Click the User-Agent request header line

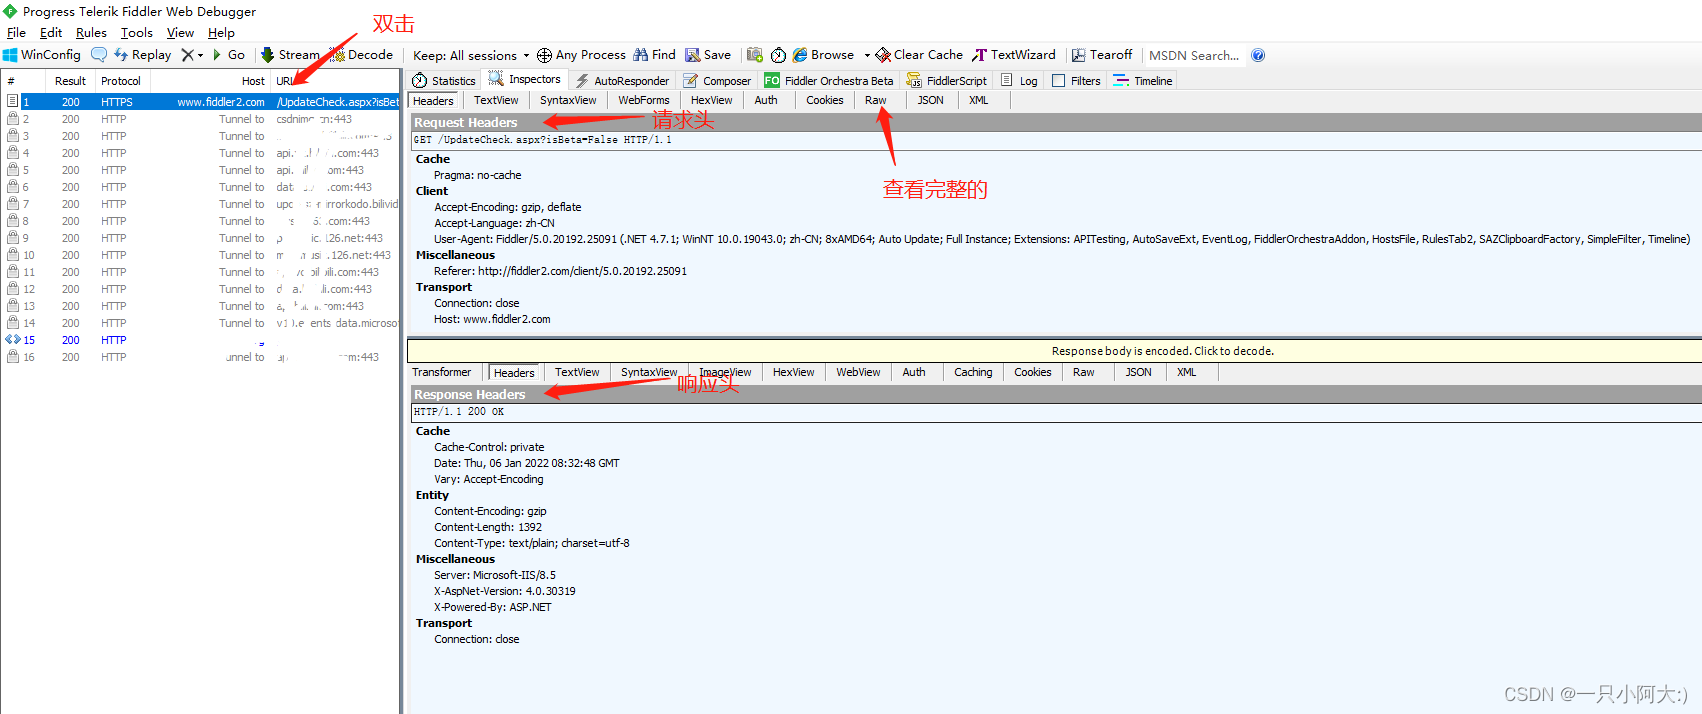point(1062,239)
